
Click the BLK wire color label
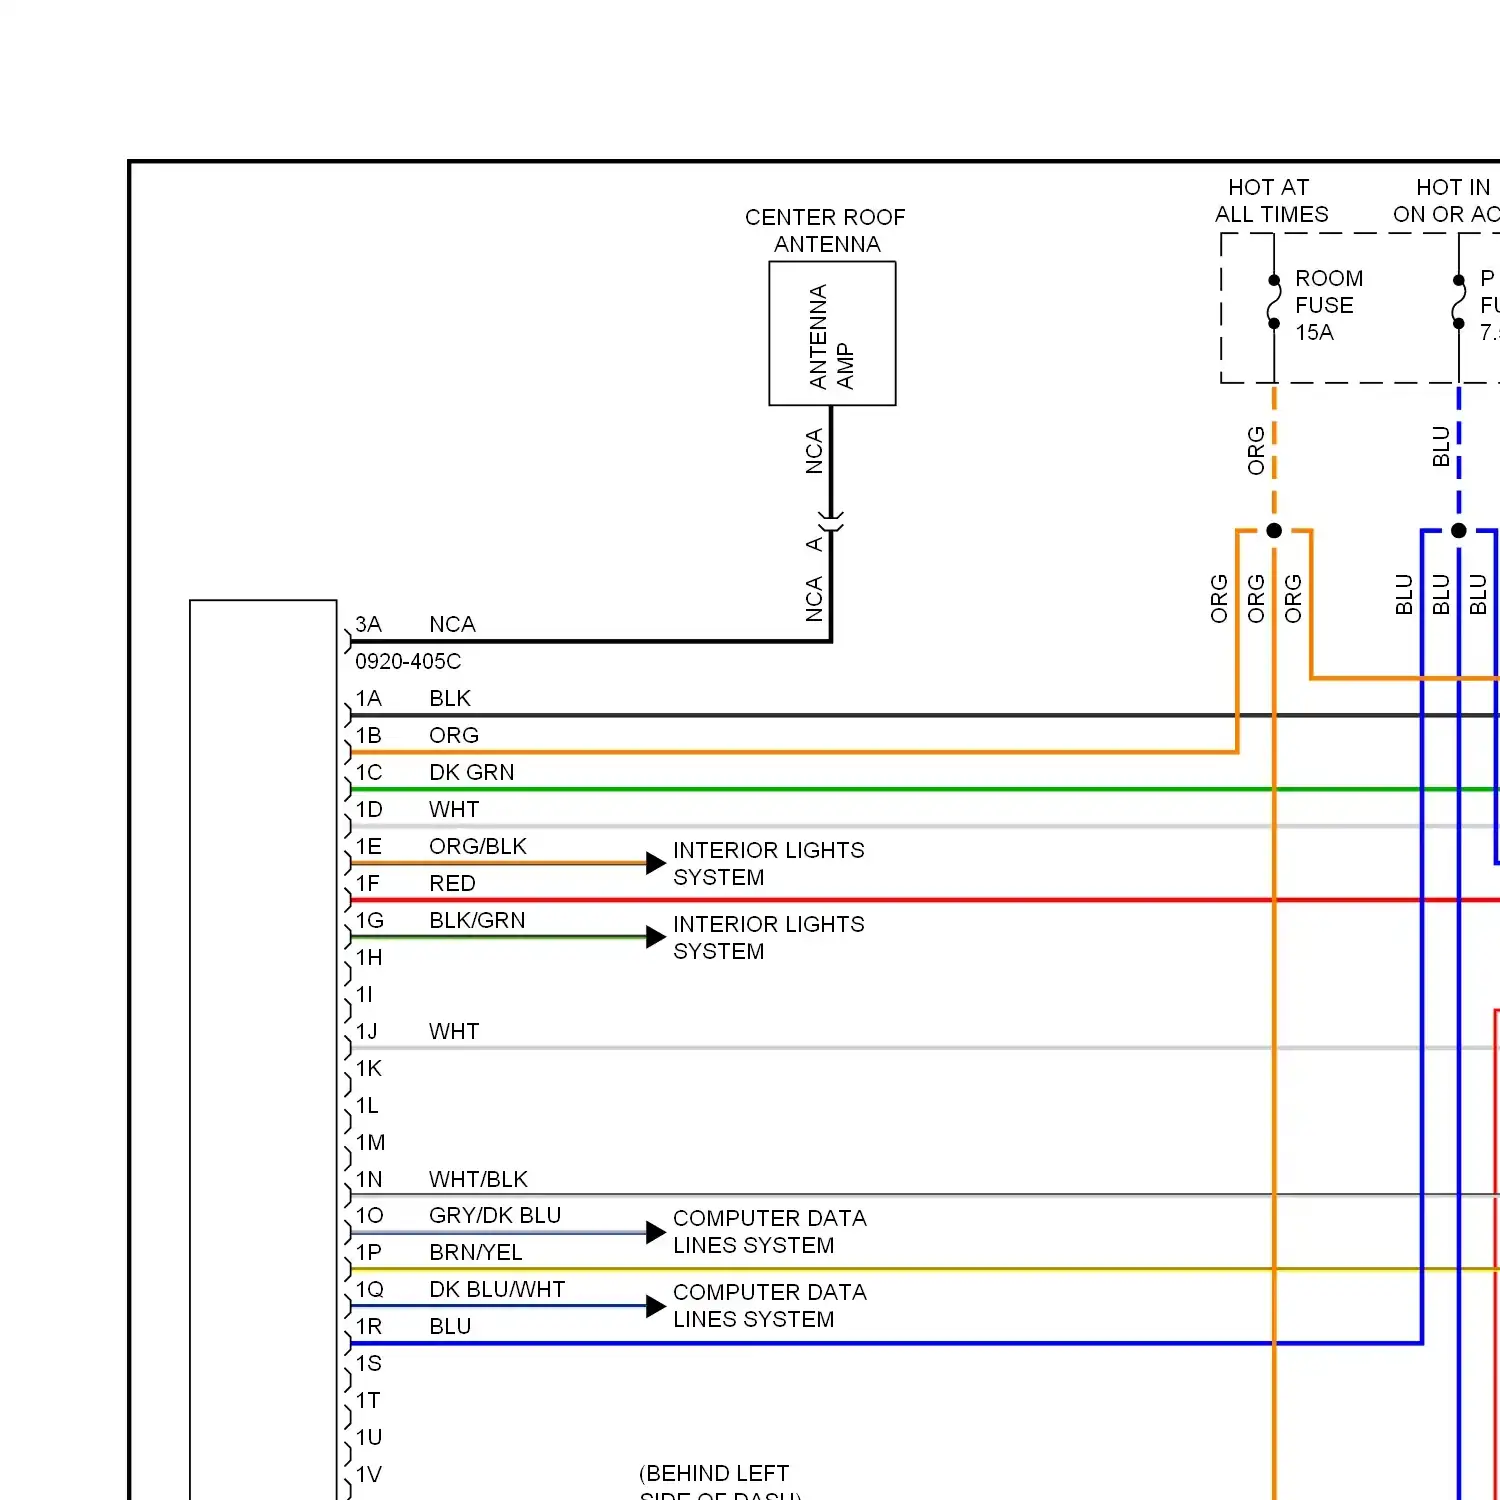[450, 699]
